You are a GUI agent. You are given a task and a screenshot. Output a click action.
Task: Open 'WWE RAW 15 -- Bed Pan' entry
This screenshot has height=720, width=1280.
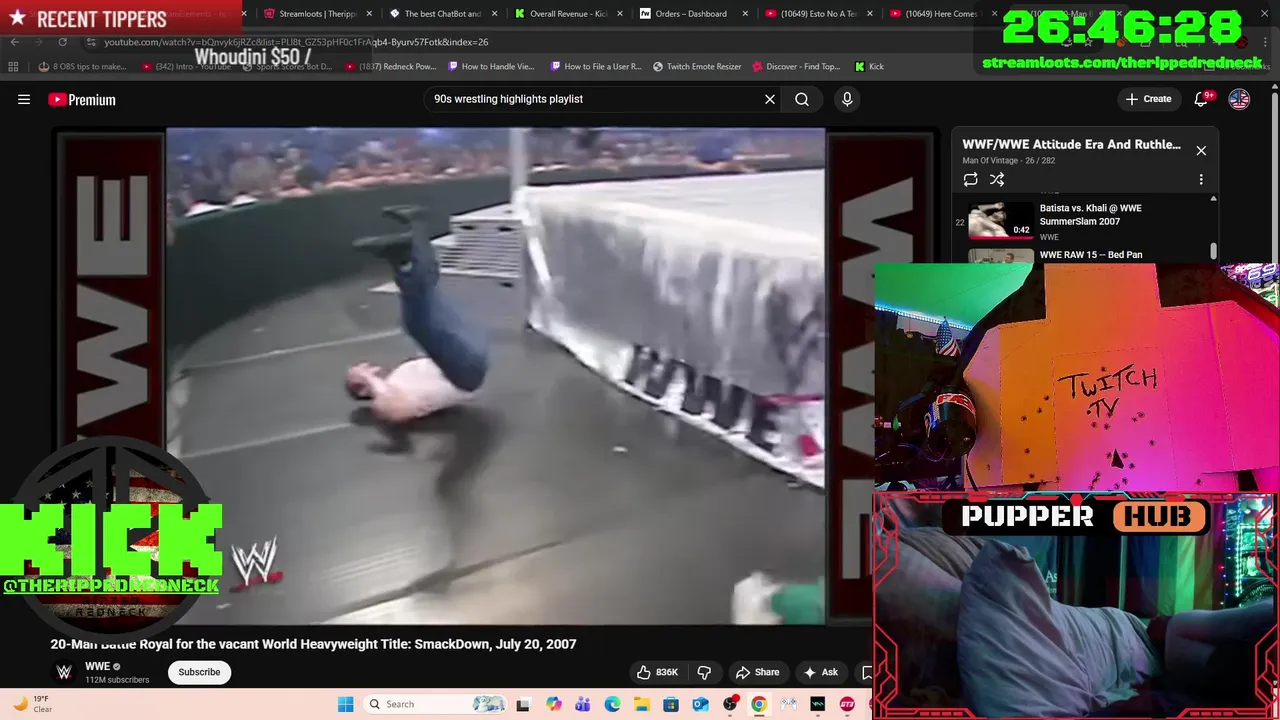(x=1091, y=255)
